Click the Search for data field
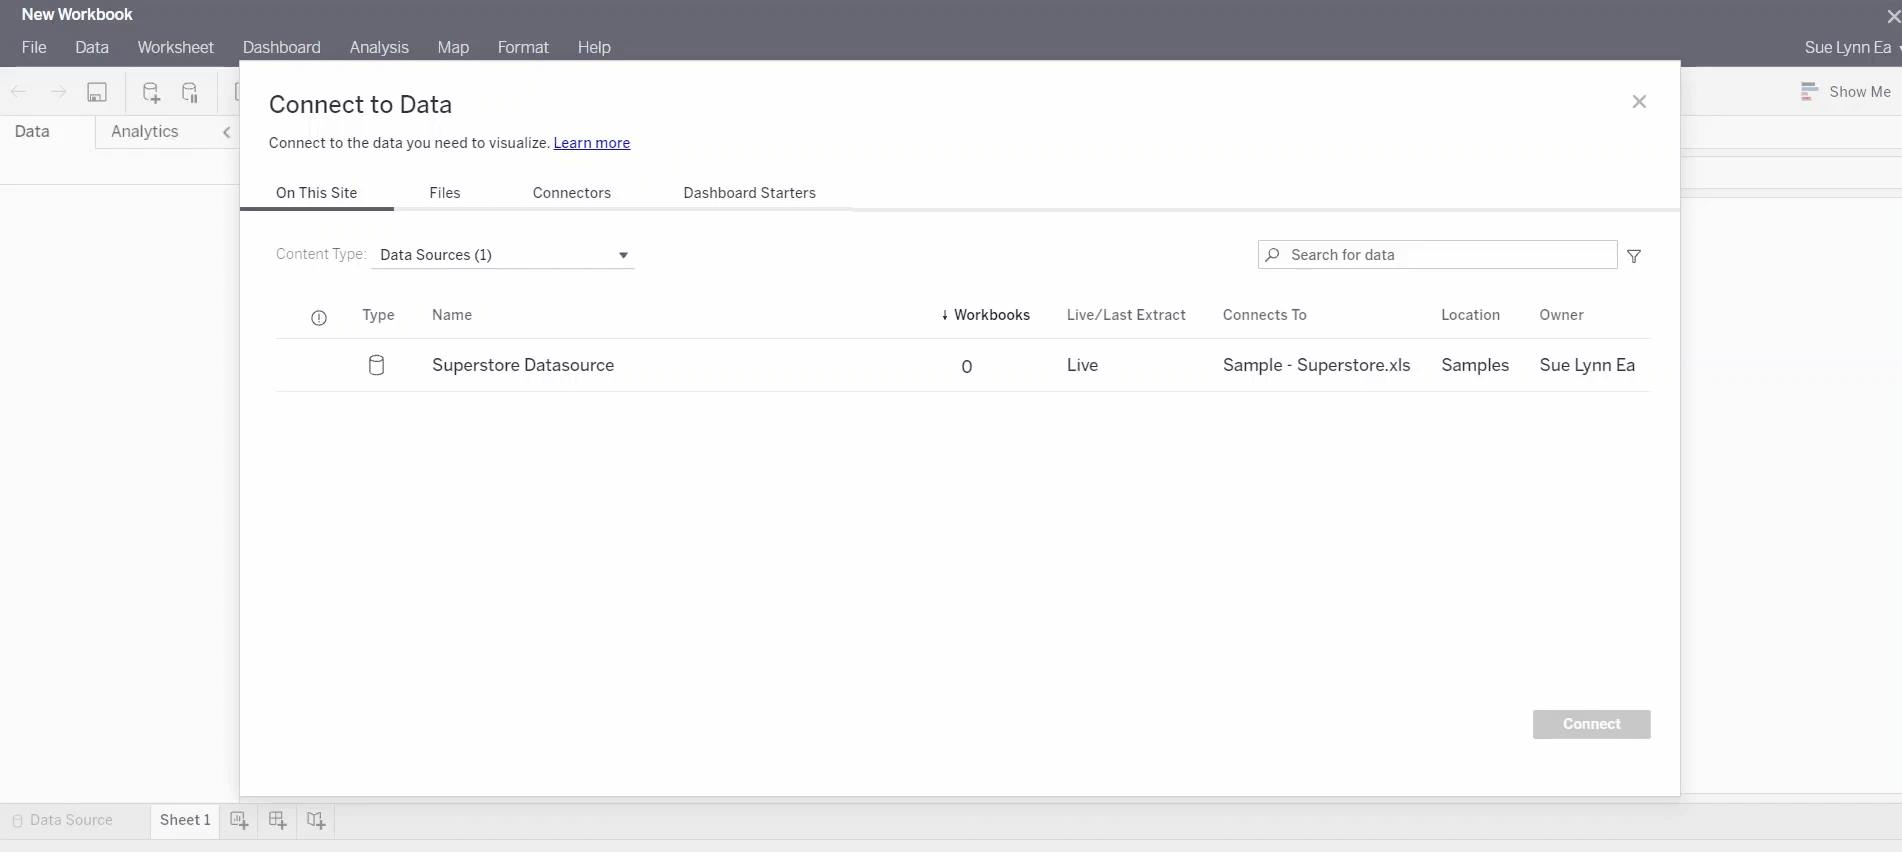1902x852 pixels. pos(1437,255)
